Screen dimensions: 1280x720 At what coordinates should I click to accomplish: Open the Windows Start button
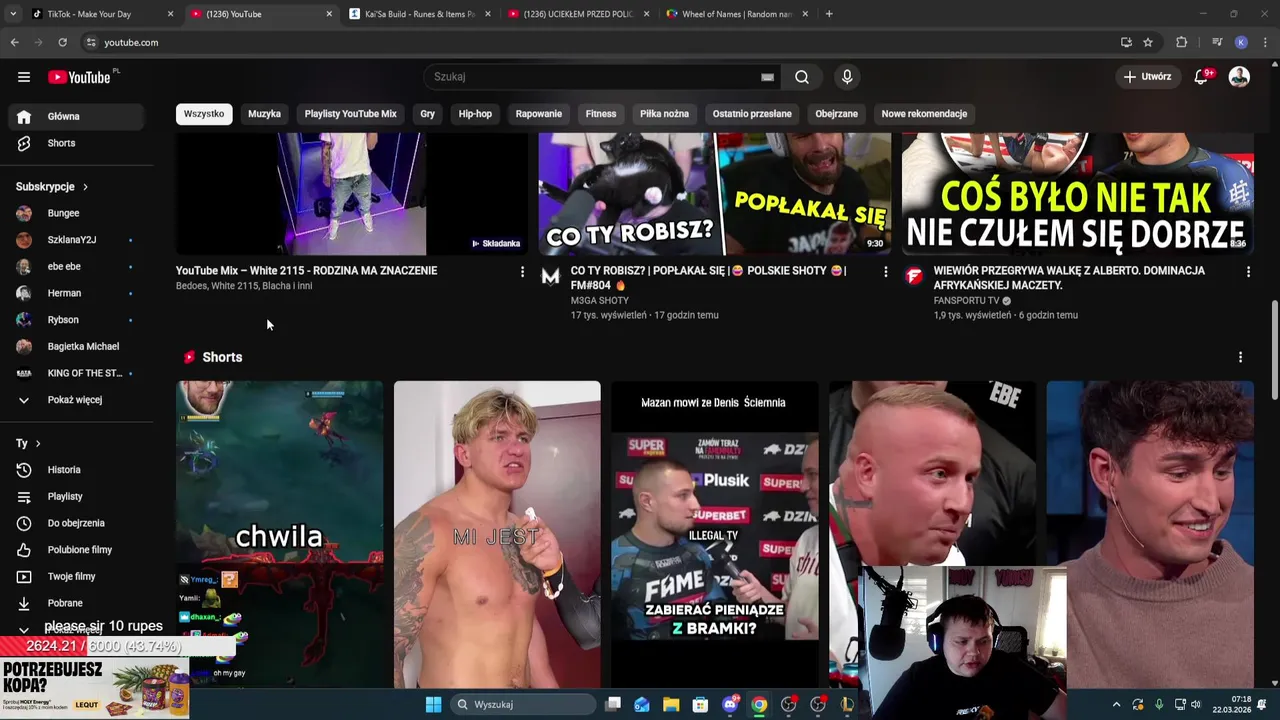click(433, 705)
